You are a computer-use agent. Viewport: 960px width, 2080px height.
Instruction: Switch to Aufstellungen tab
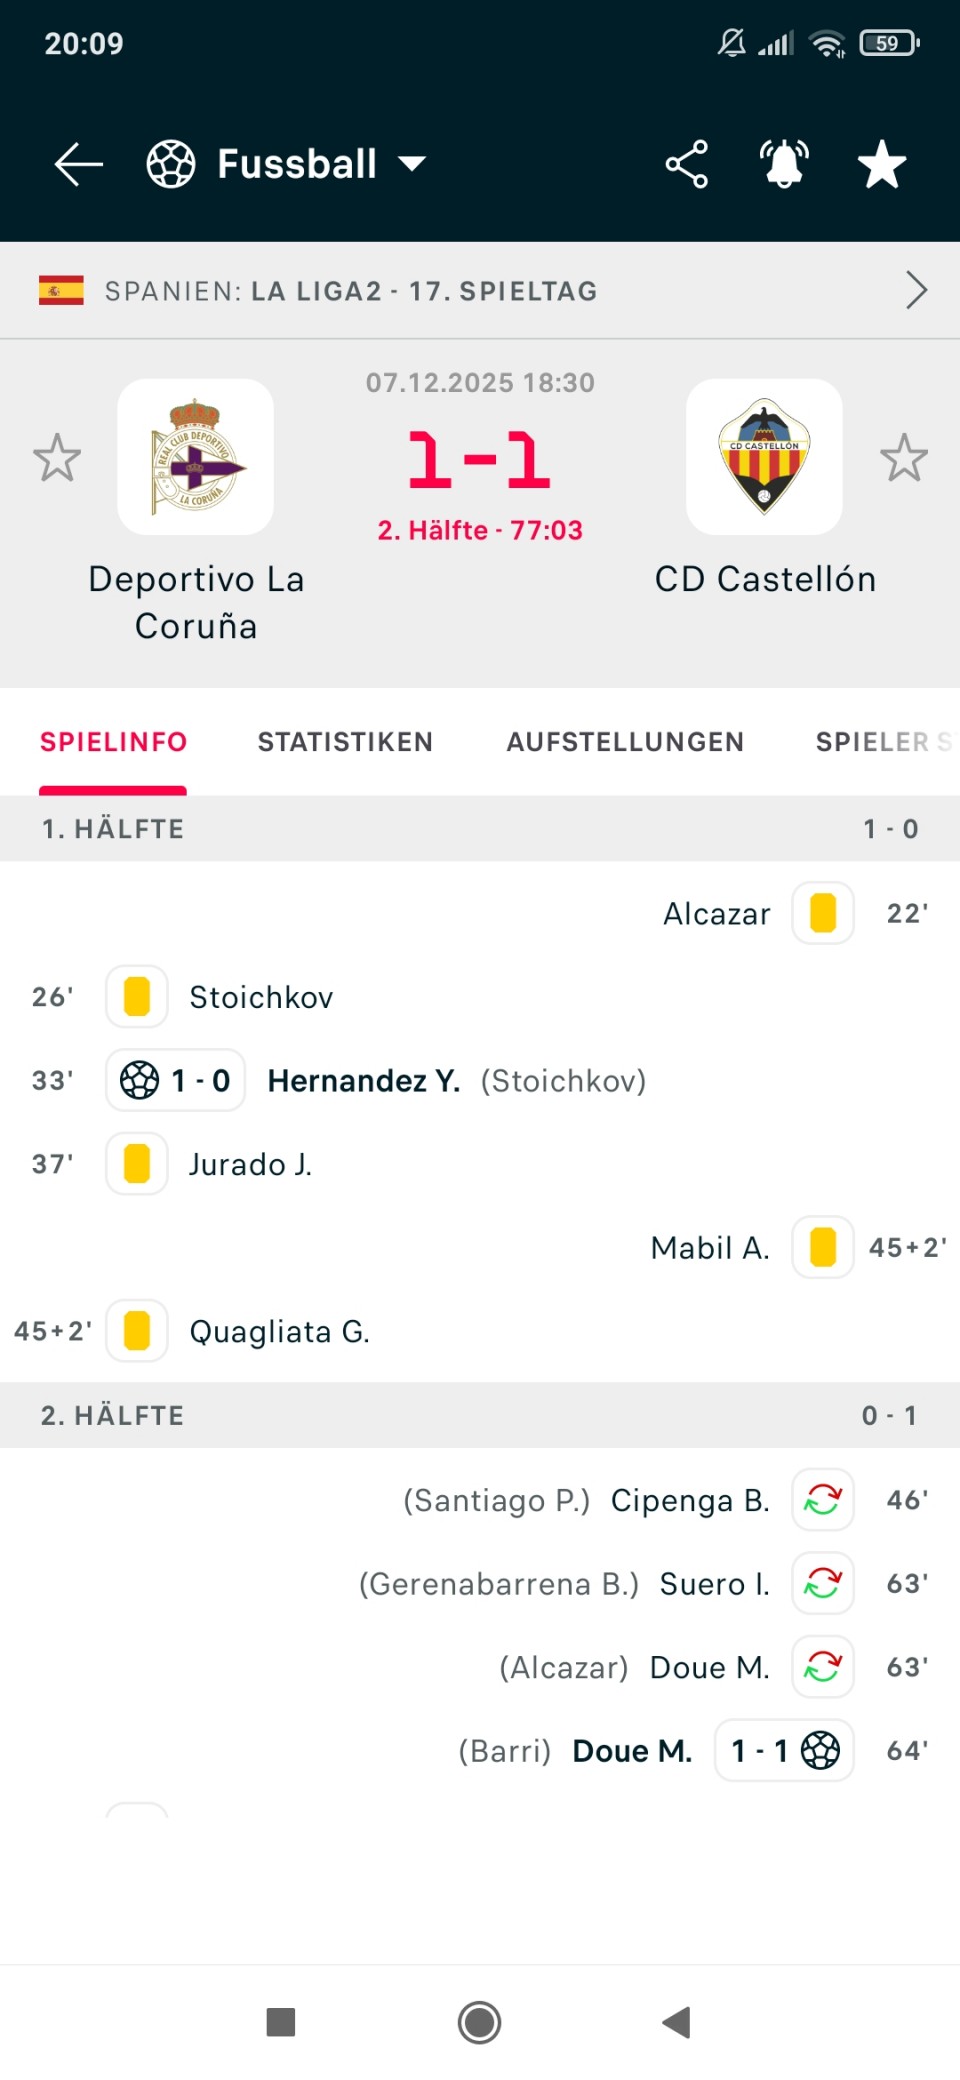click(x=625, y=742)
